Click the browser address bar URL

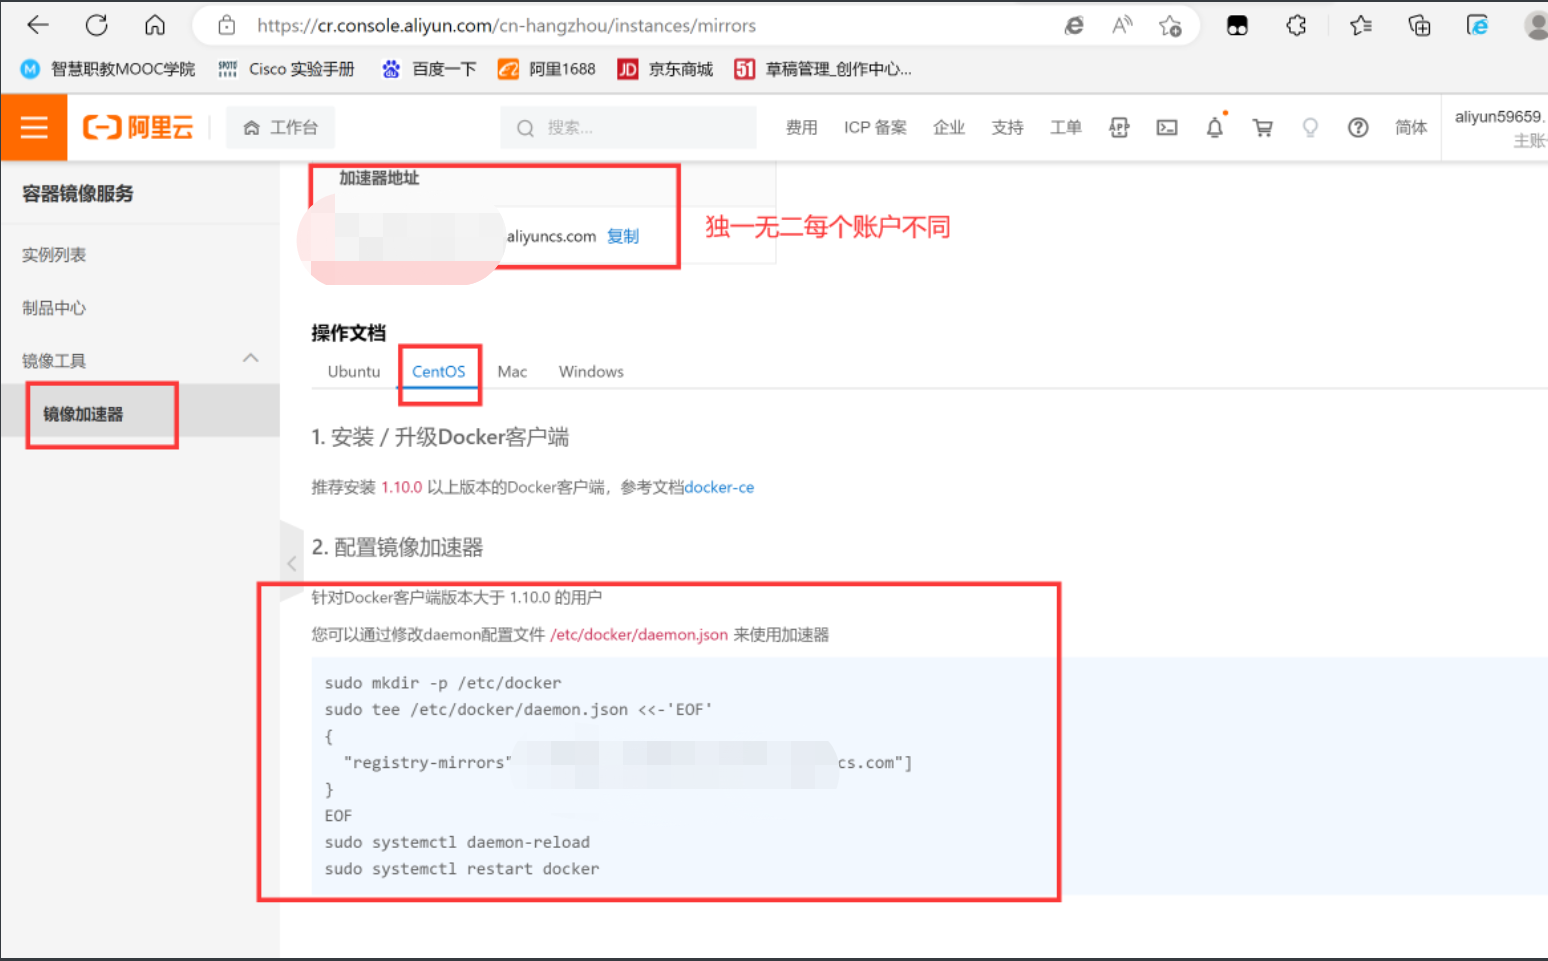506,25
